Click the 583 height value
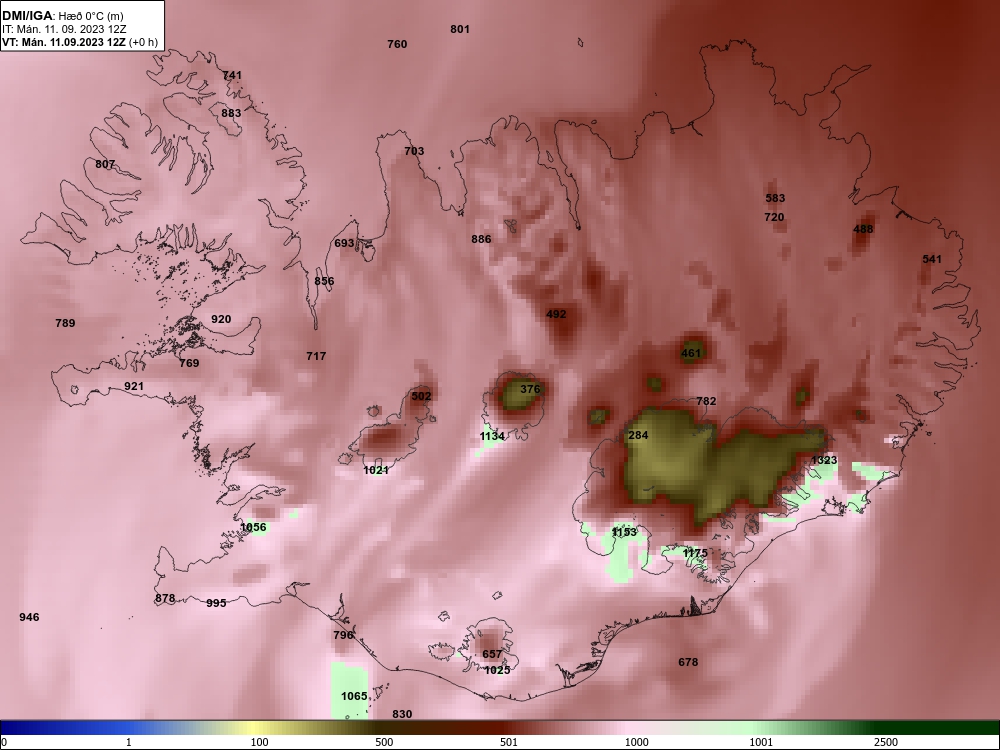 775,198
